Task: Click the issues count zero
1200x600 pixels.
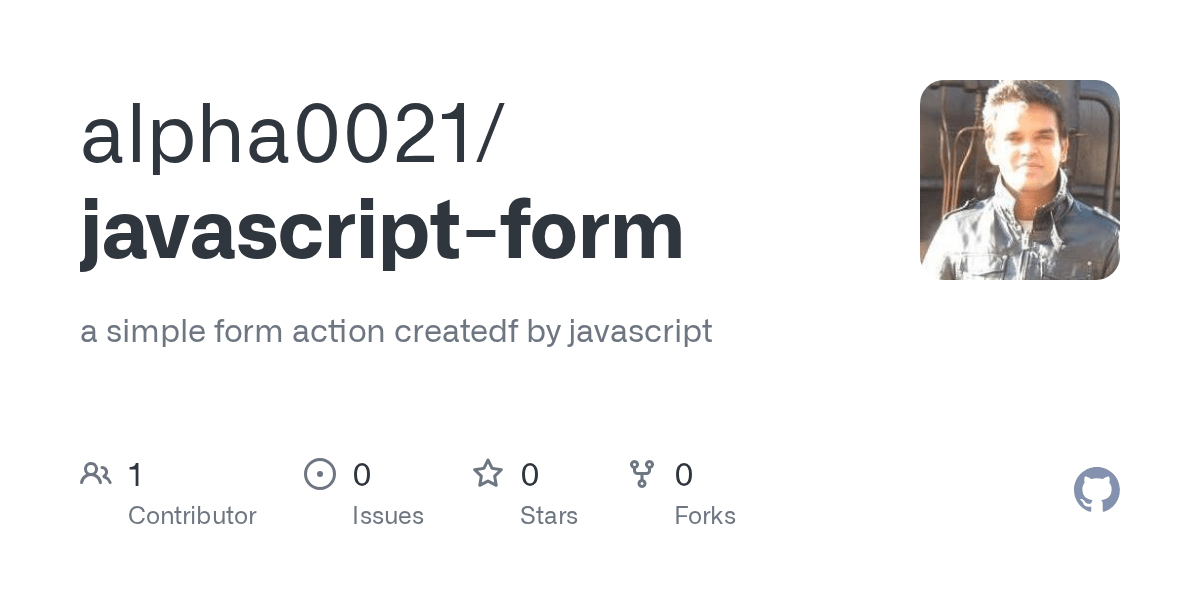Action: [362, 475]
